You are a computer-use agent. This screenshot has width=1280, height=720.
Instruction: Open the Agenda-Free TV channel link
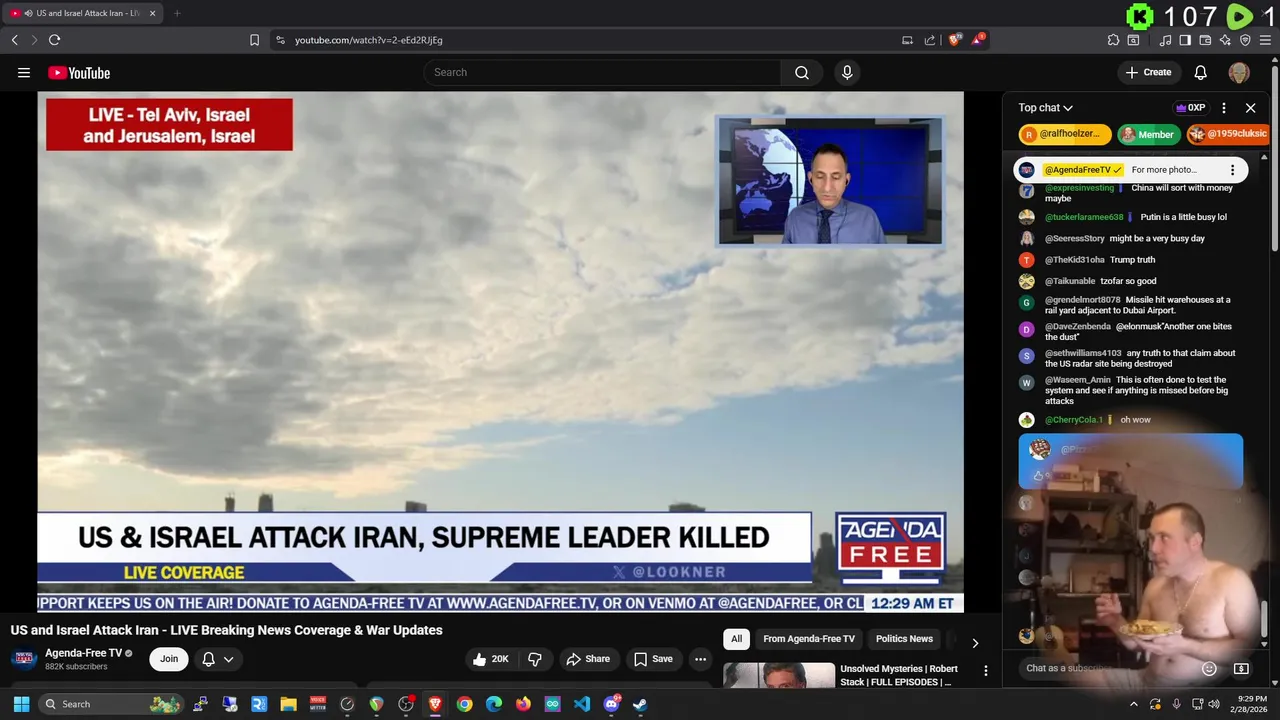coord(83,653)
